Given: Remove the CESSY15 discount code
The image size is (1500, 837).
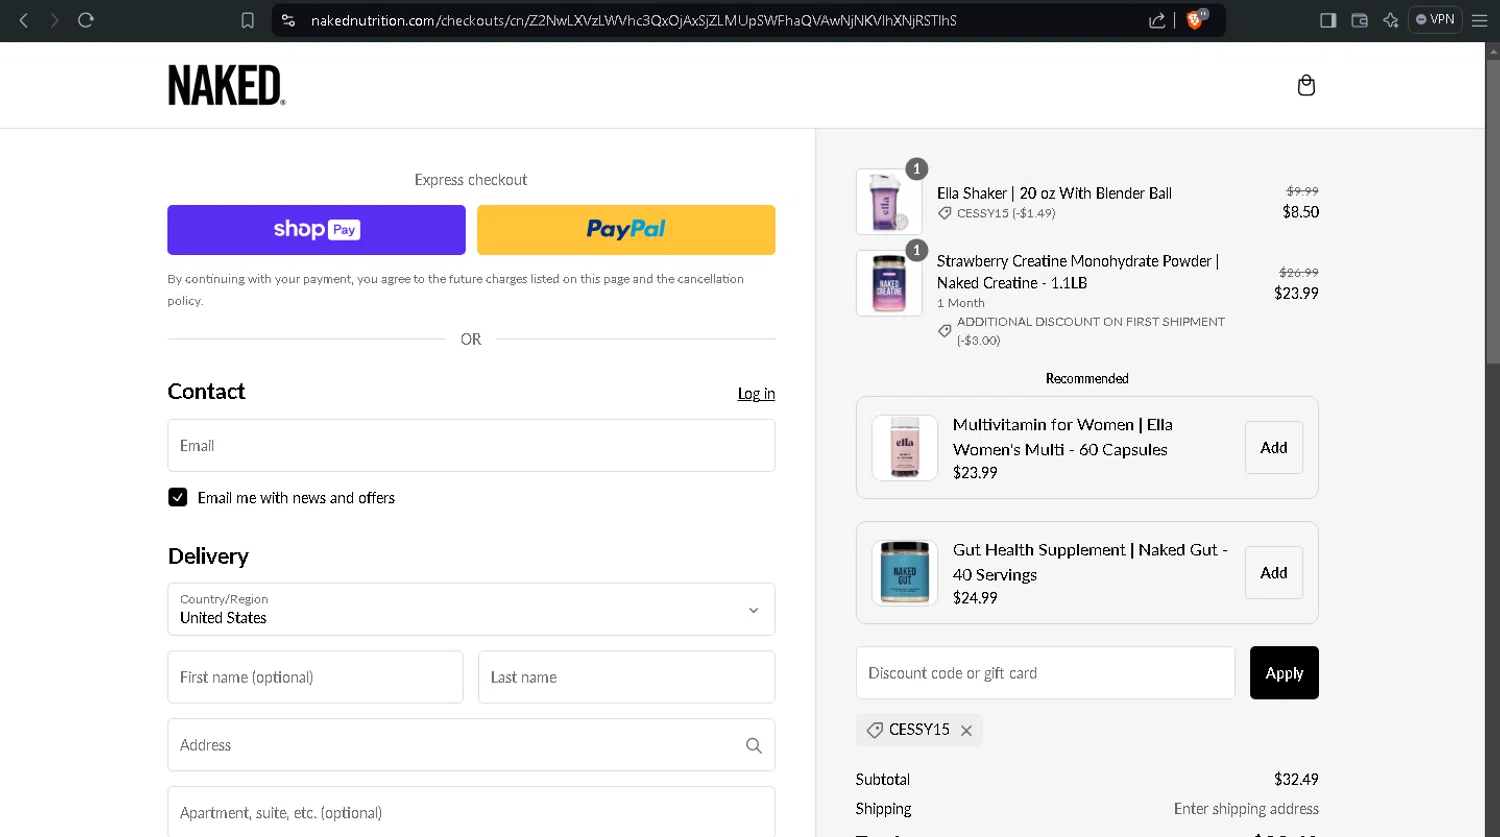Looking at the screenshot, I should pyautogui.click(x=966, y=731).
